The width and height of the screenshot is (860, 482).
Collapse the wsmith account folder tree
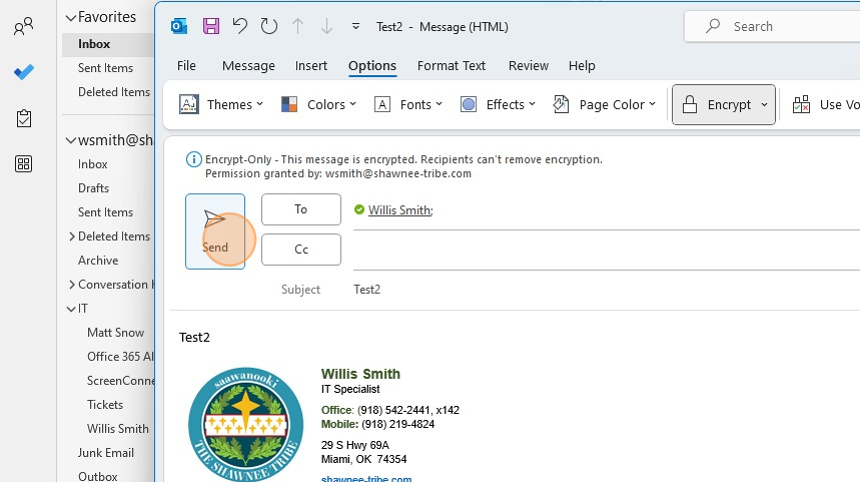71,140
